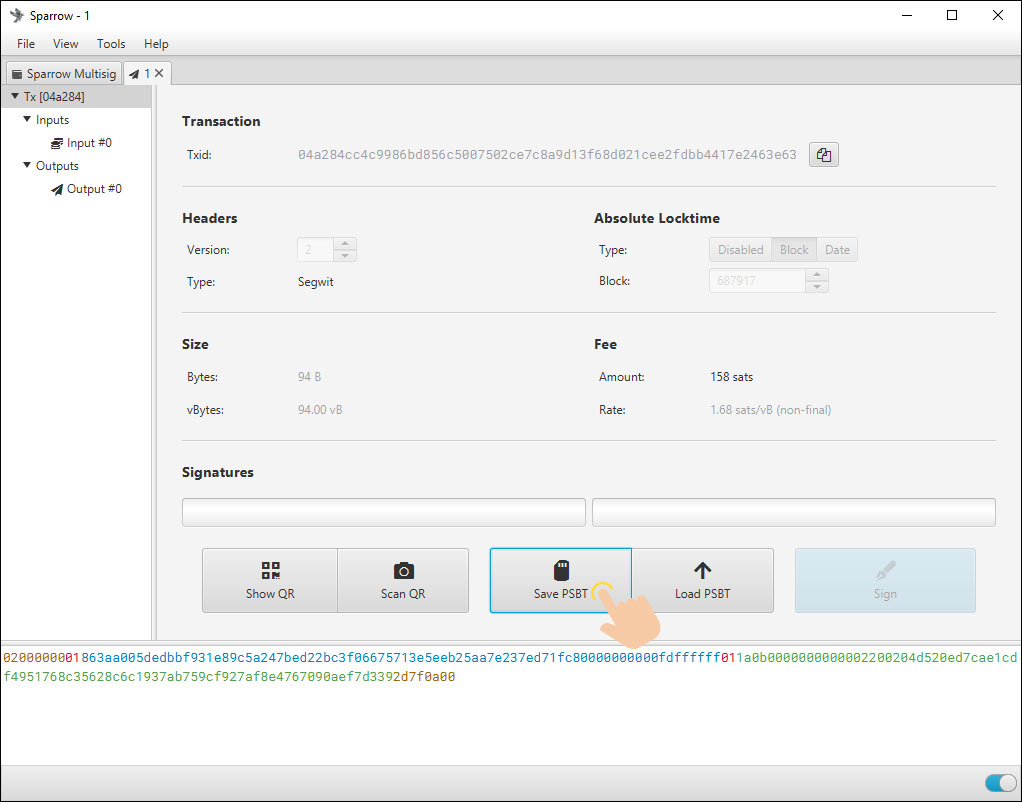Collapse the Outputs tree node
Screen dimensions: 1022x802
point(27,166)
